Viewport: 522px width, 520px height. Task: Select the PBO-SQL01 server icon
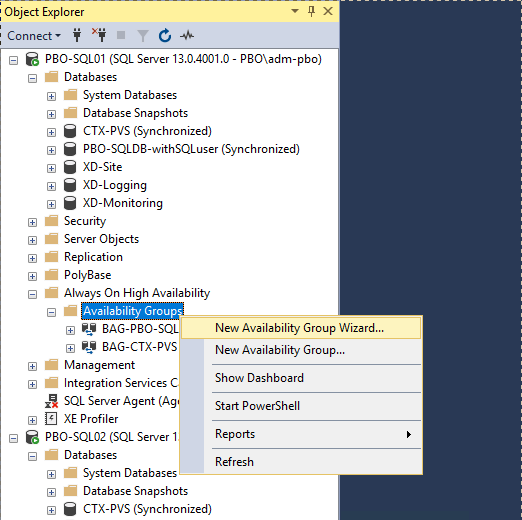tap(33, 59)
